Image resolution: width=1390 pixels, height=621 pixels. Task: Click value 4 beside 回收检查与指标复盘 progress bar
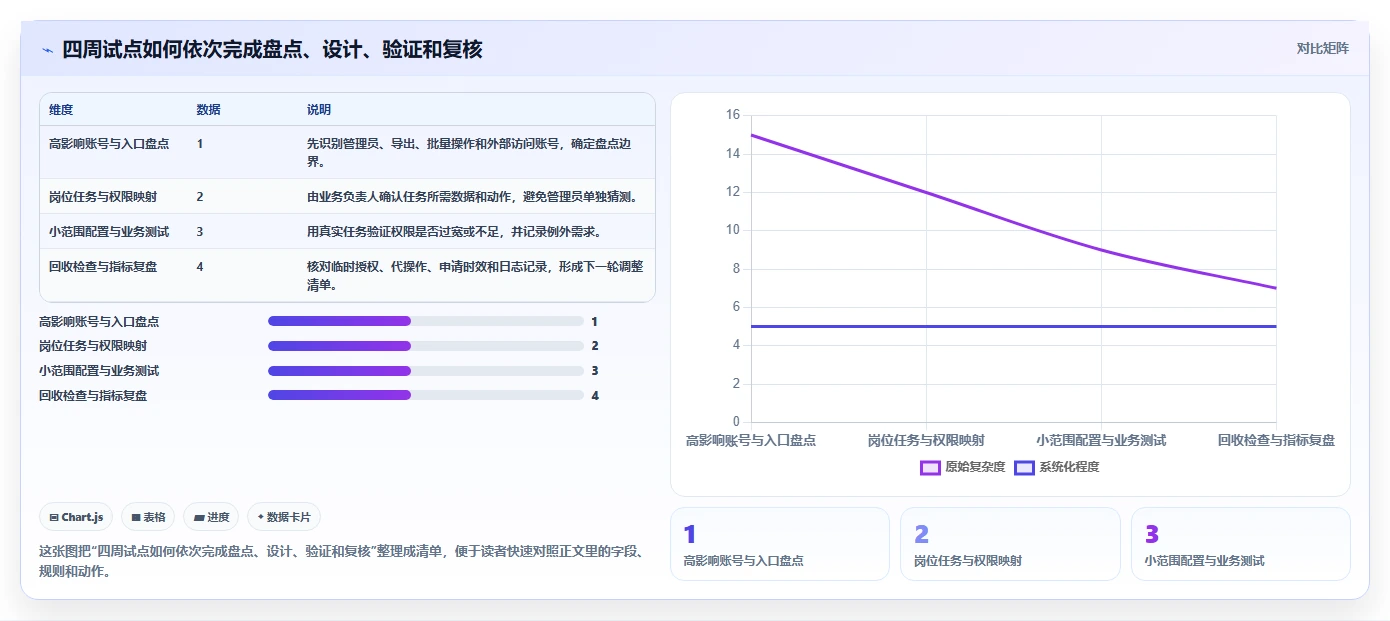594,395
